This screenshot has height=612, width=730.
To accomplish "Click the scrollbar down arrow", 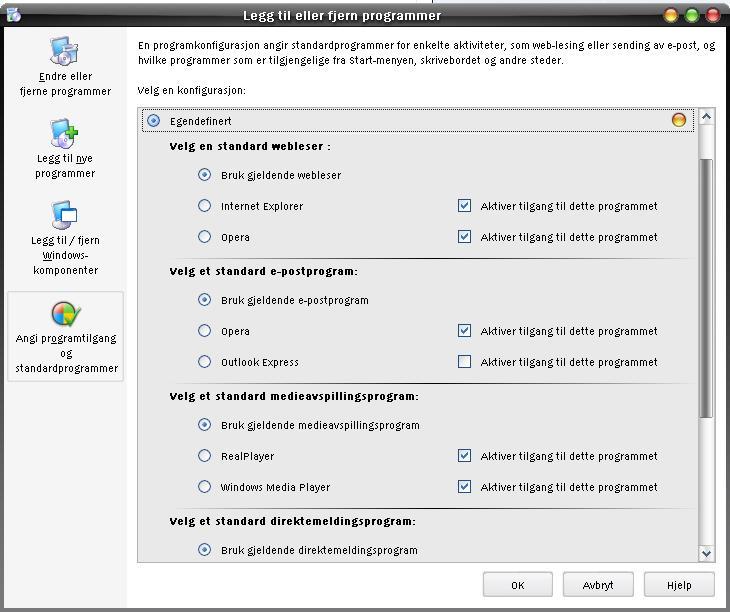I will pos(706,553).
